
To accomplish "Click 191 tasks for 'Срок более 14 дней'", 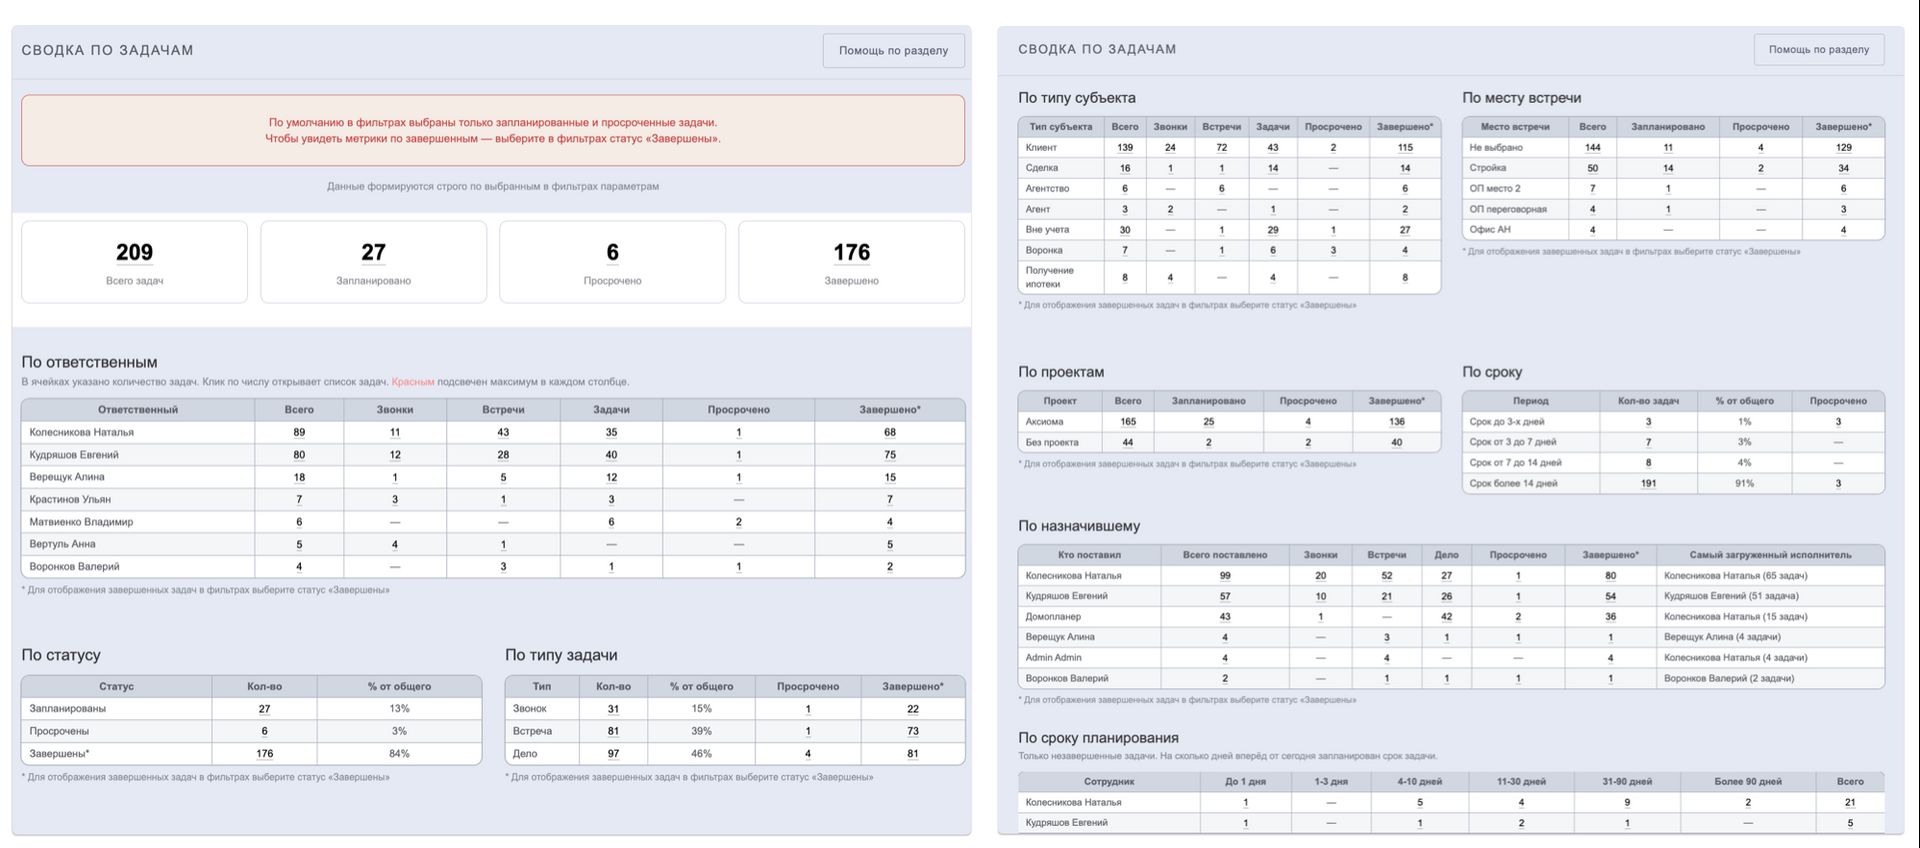I will pos(1649,483).
